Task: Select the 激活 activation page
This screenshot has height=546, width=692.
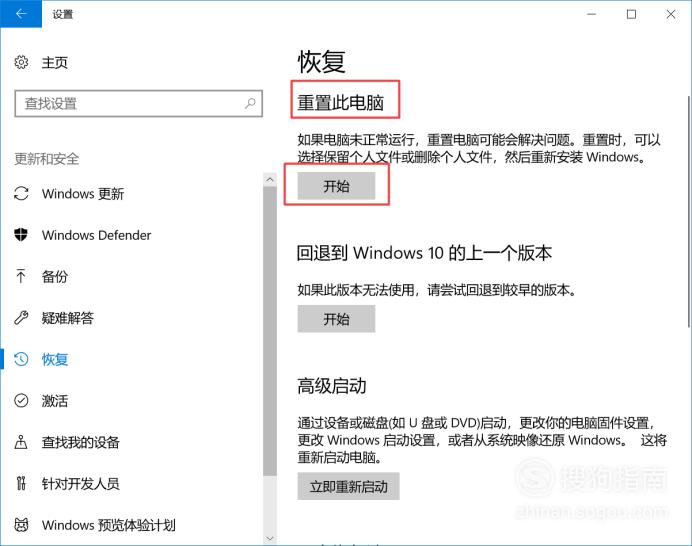Action: [x=55, y=401]
